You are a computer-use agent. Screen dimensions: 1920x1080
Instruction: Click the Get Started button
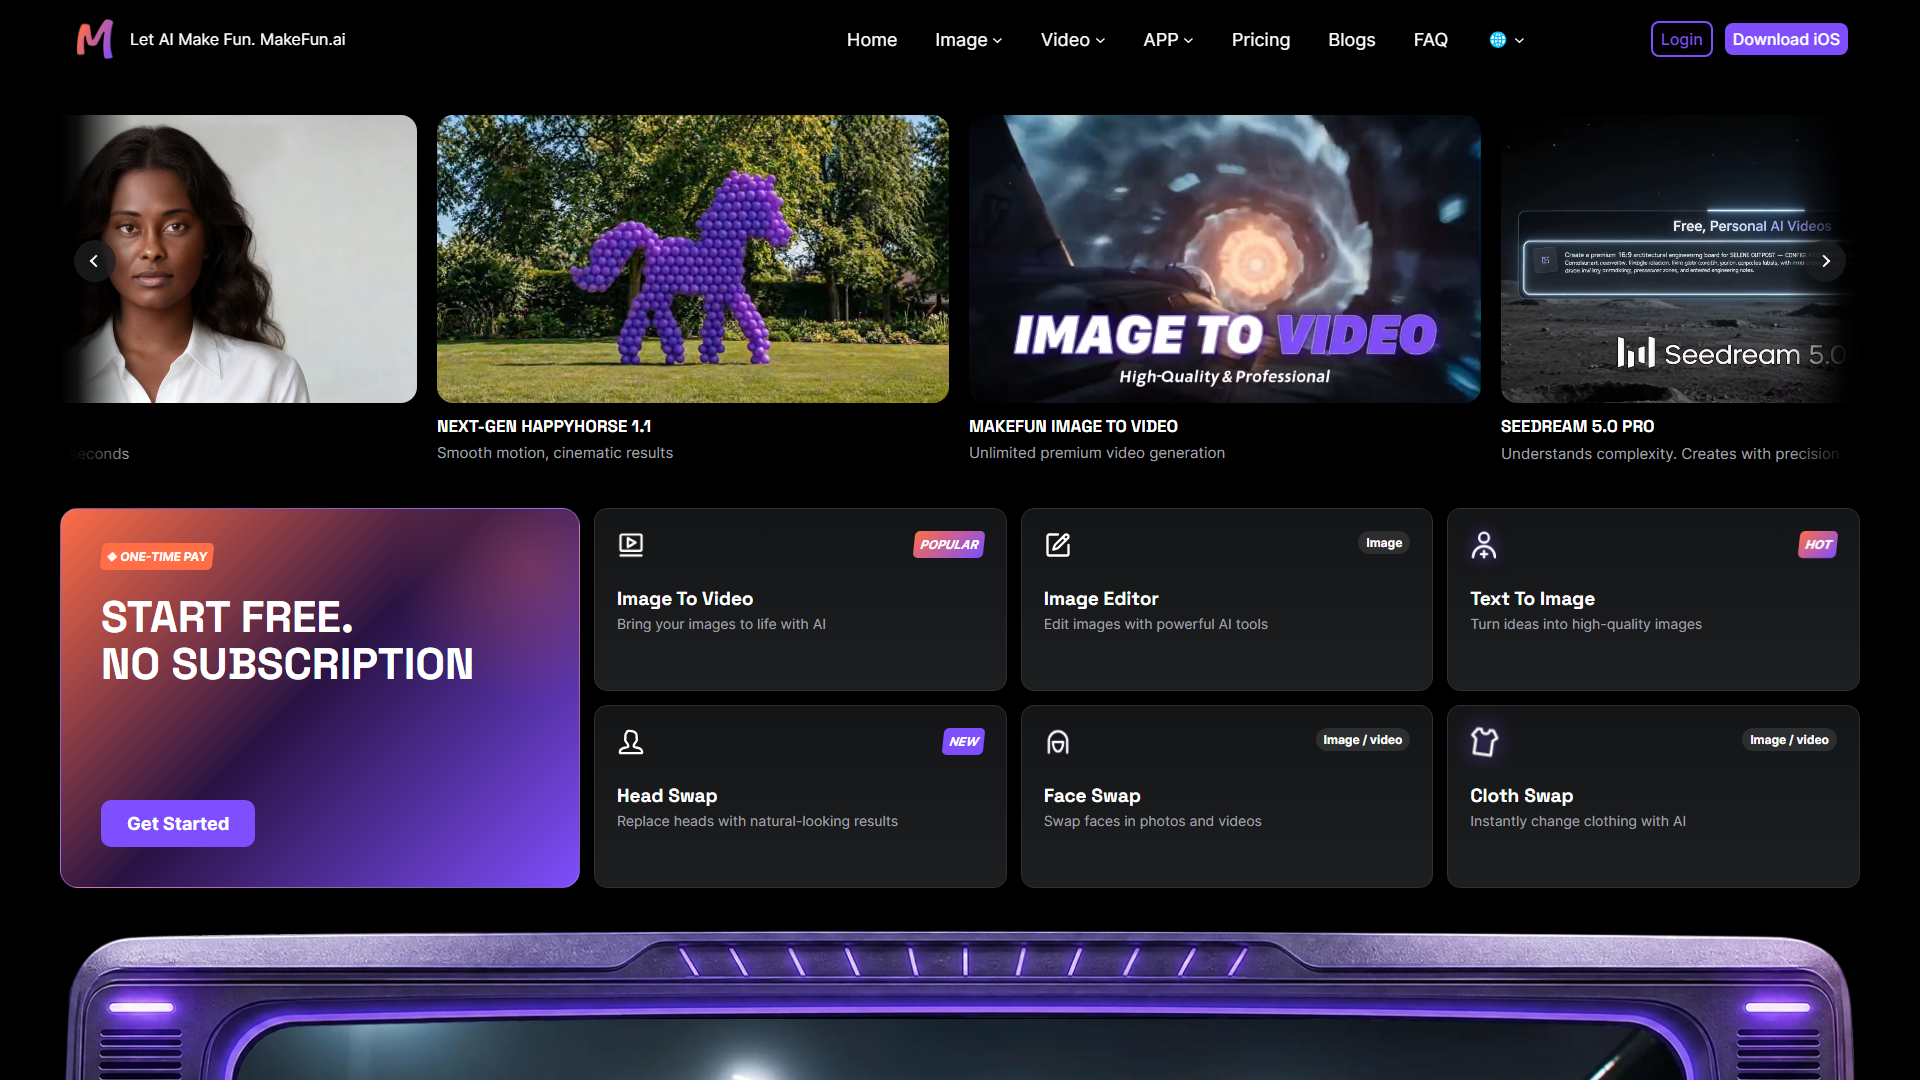(x=178, y=823)
